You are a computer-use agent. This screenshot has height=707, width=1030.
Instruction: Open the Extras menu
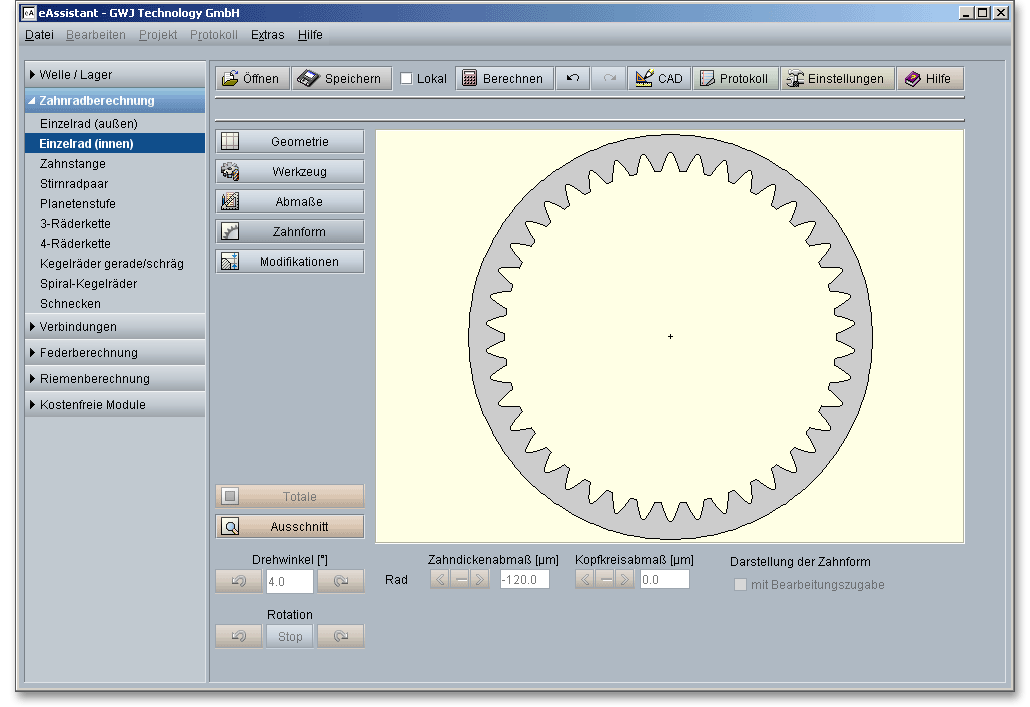pos(267,35)
